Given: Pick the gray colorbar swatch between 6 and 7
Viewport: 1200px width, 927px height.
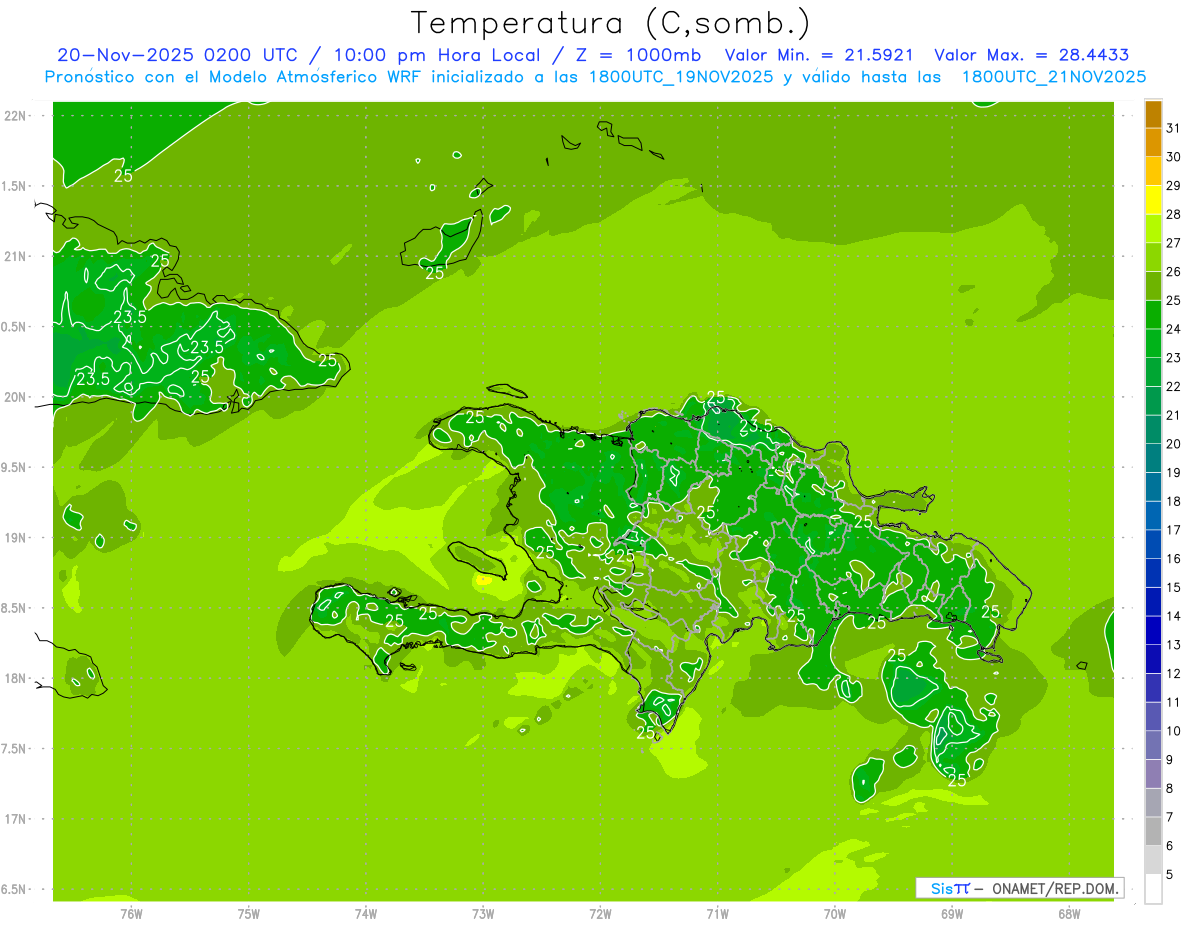Looking at the screenshot, I should pyautogui.click(x=1153, y=831).
